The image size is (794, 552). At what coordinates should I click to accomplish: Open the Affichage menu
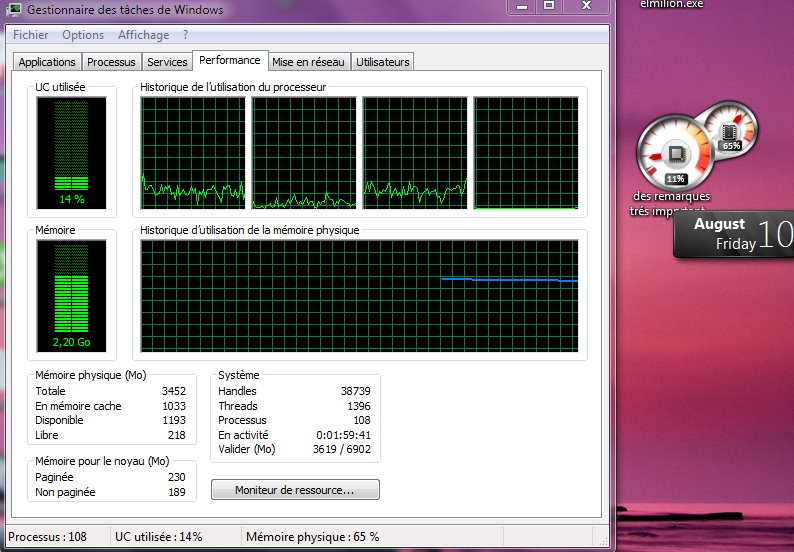point(143,35)
